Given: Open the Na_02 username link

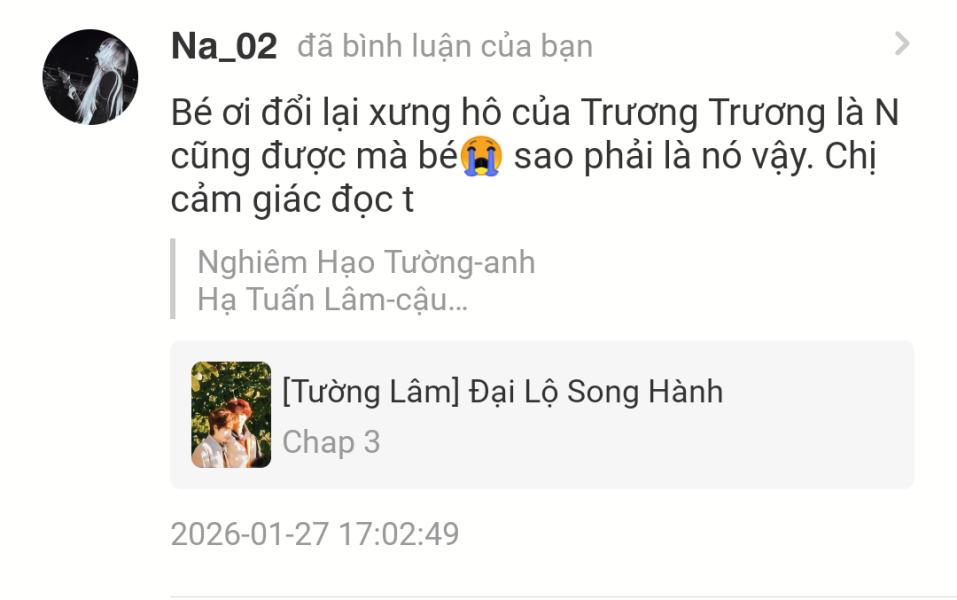Looking at the screenshot, I should [x=224, y=46].
